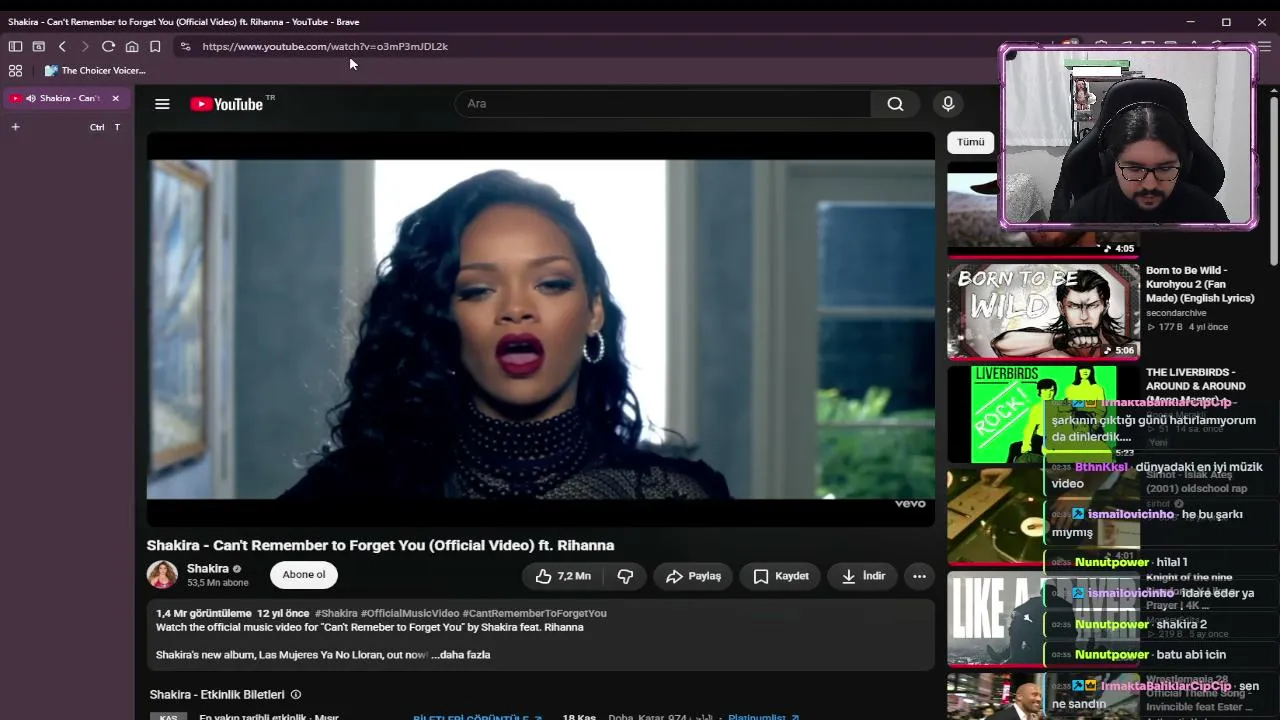Screen dimensions: 1280x720
Task: Select the 'Tümü' filter chip
Action: [x=971, y=142]
